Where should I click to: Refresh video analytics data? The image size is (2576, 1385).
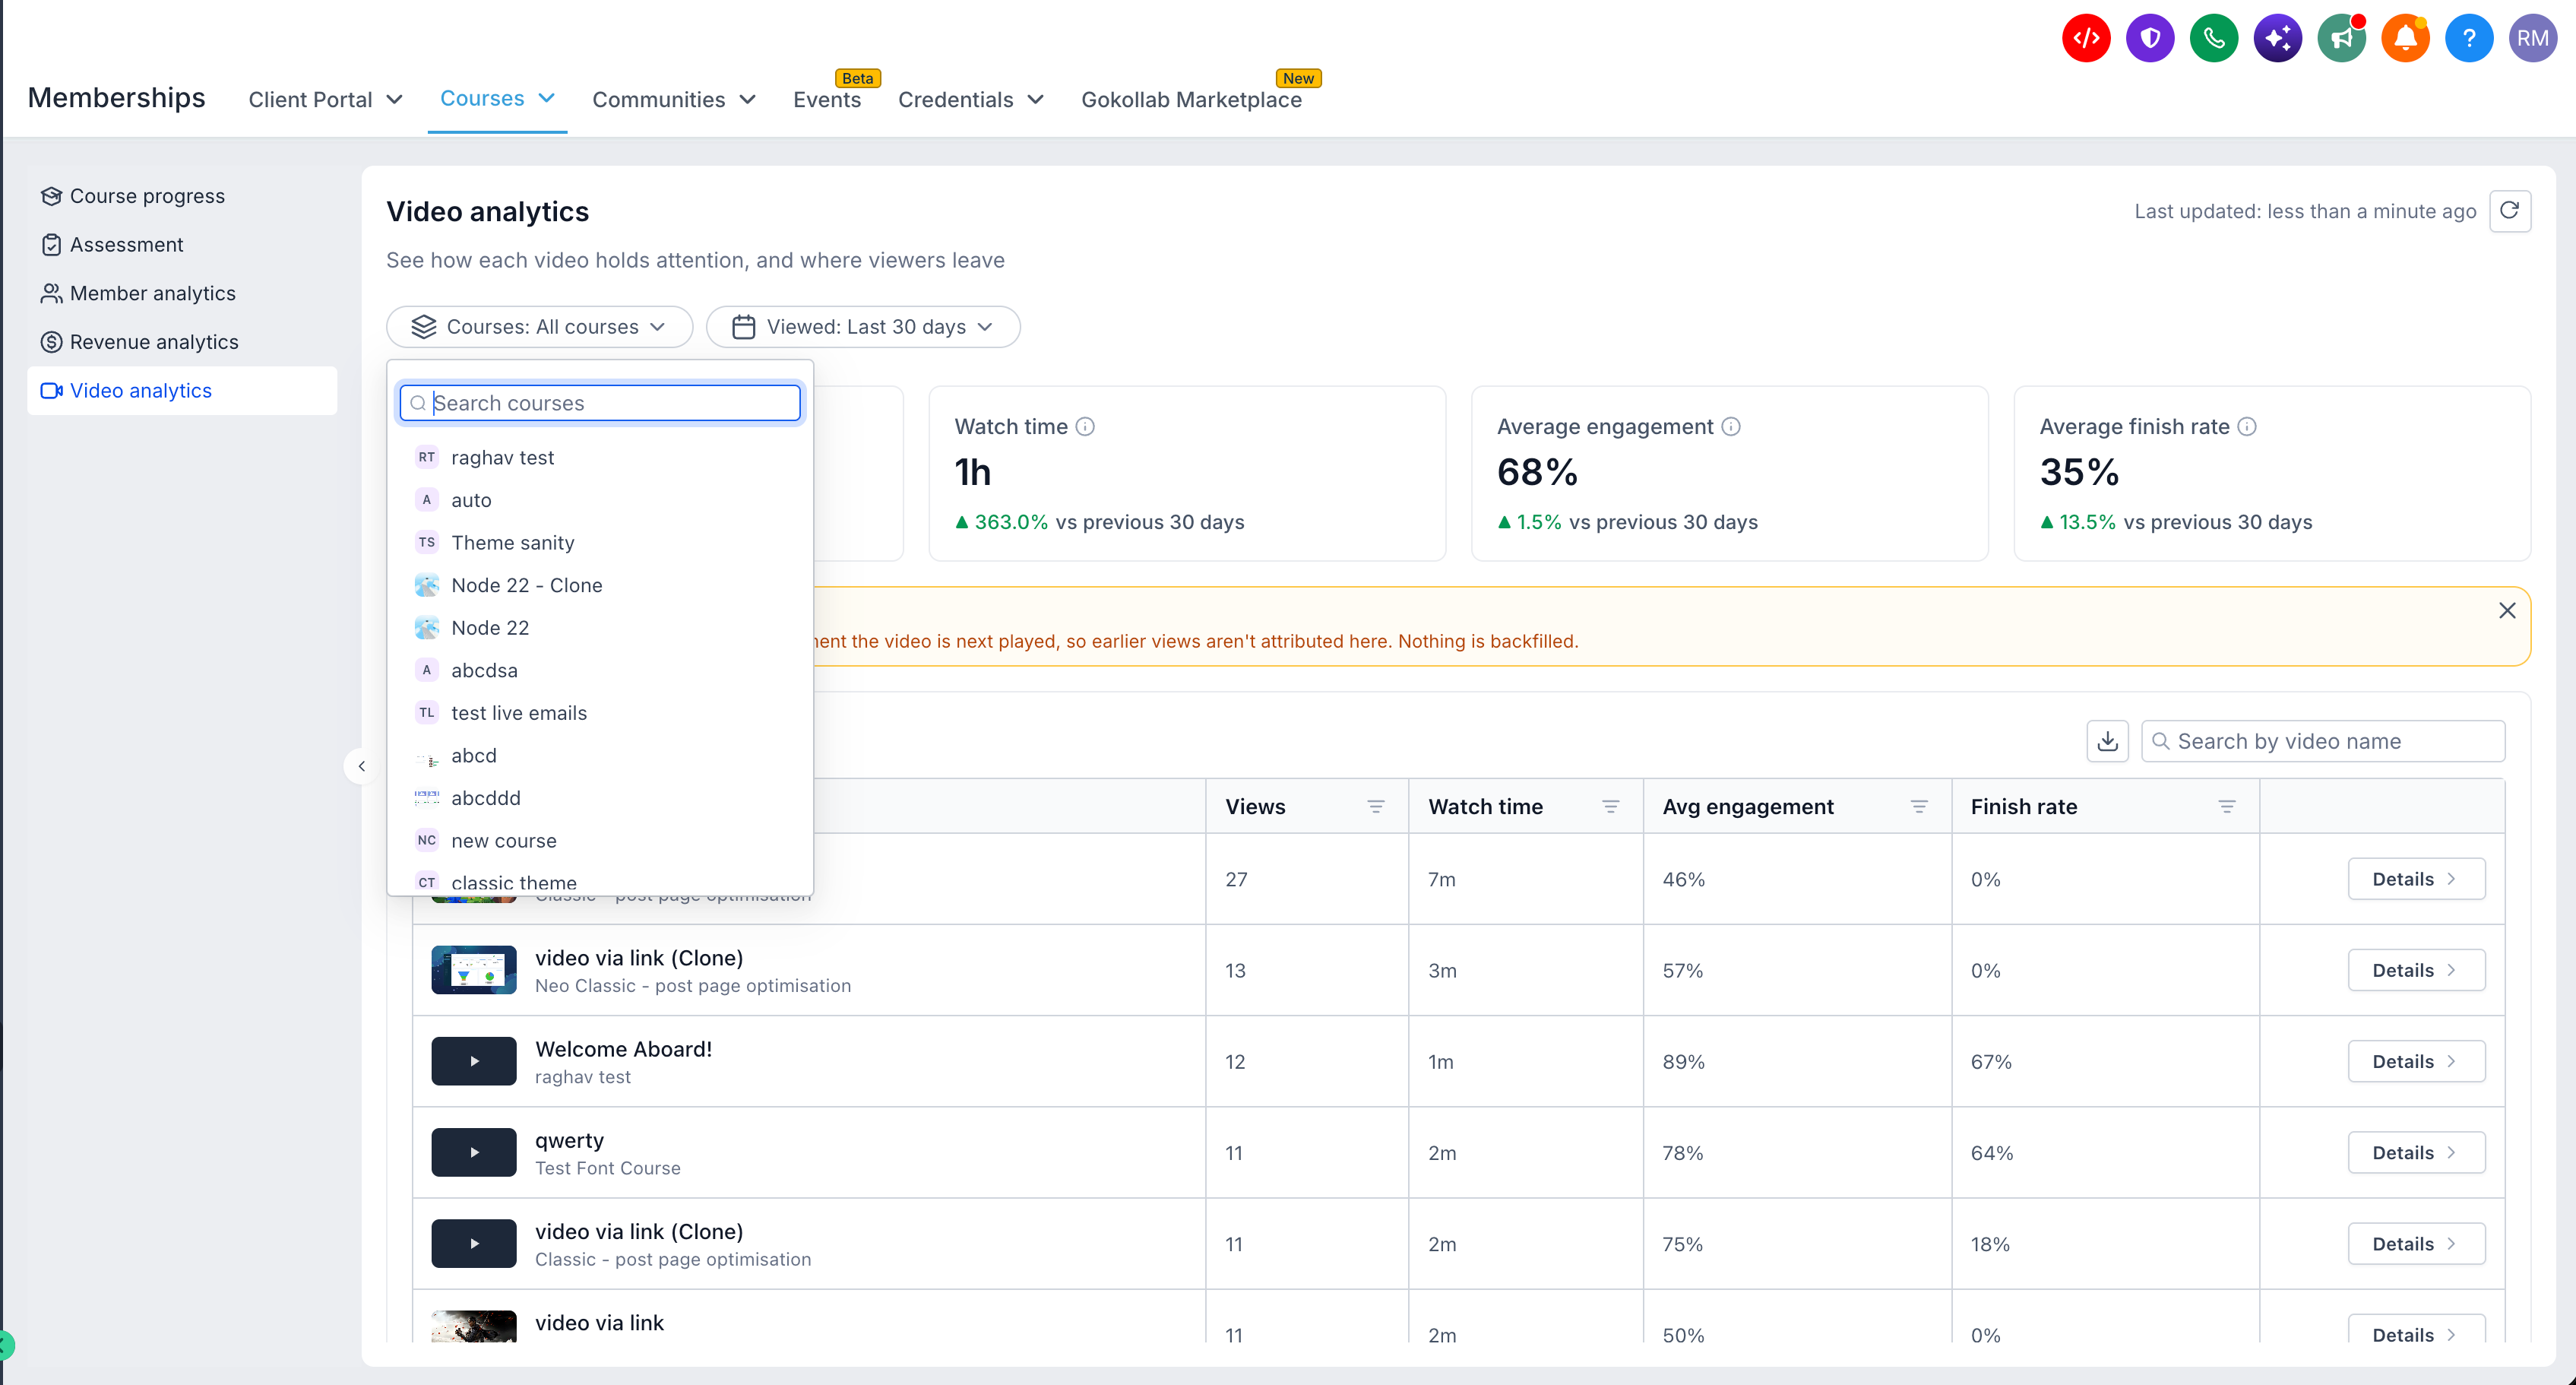2510,211
